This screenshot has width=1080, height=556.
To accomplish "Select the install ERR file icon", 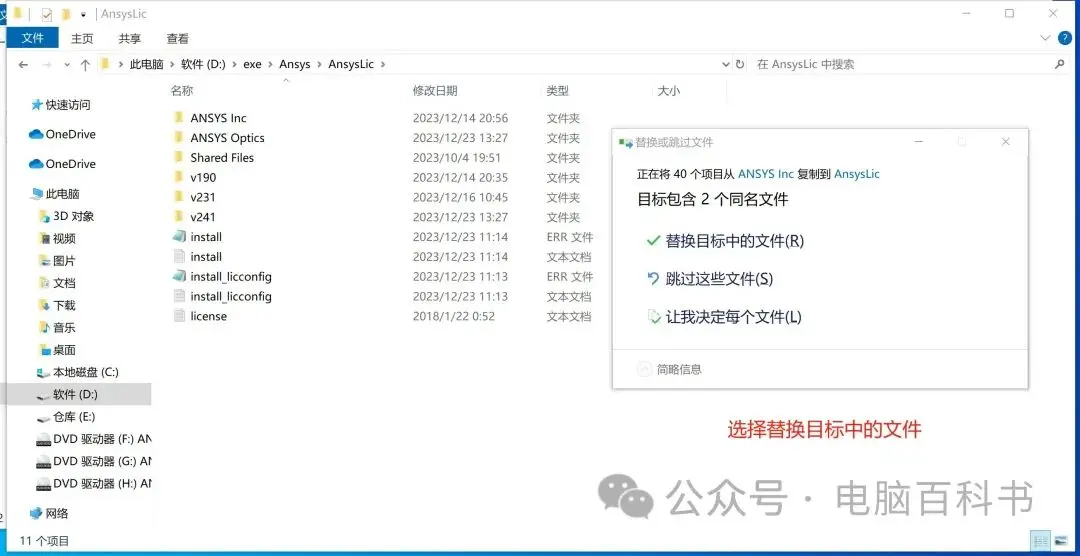I will click(179, 236).
